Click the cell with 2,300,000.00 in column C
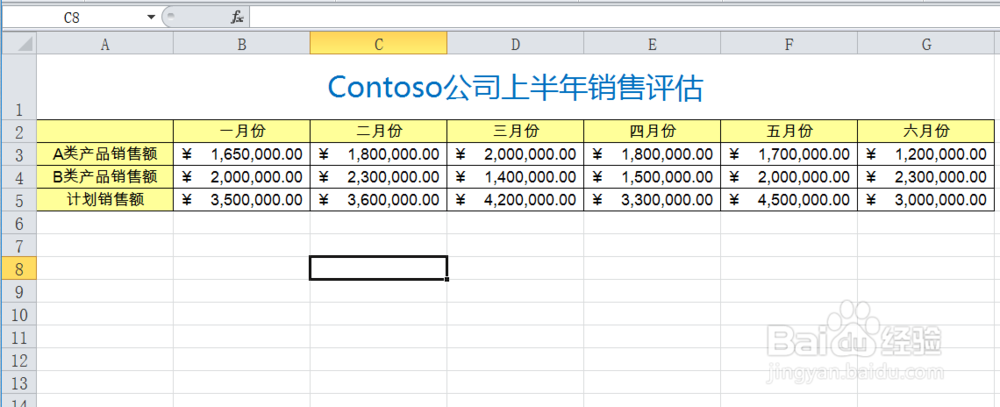 click(x=379, y=177)
